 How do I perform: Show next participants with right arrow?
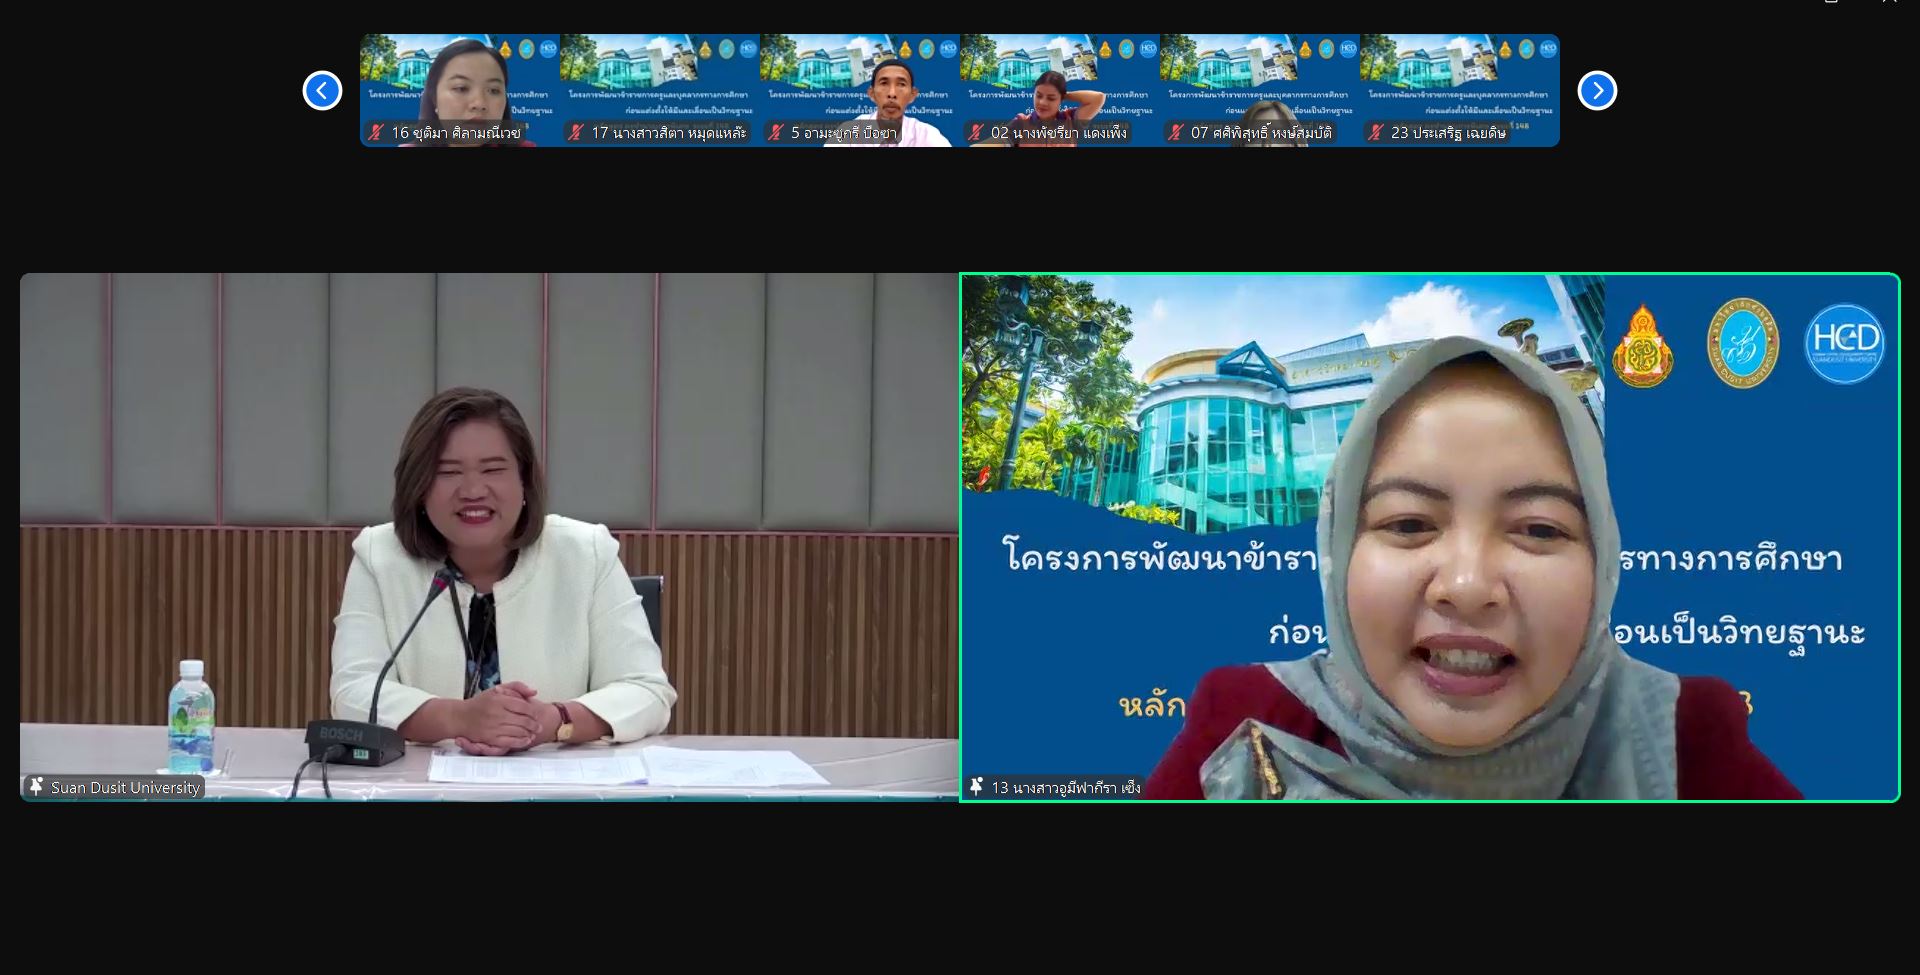click(x=1597, y=91)
